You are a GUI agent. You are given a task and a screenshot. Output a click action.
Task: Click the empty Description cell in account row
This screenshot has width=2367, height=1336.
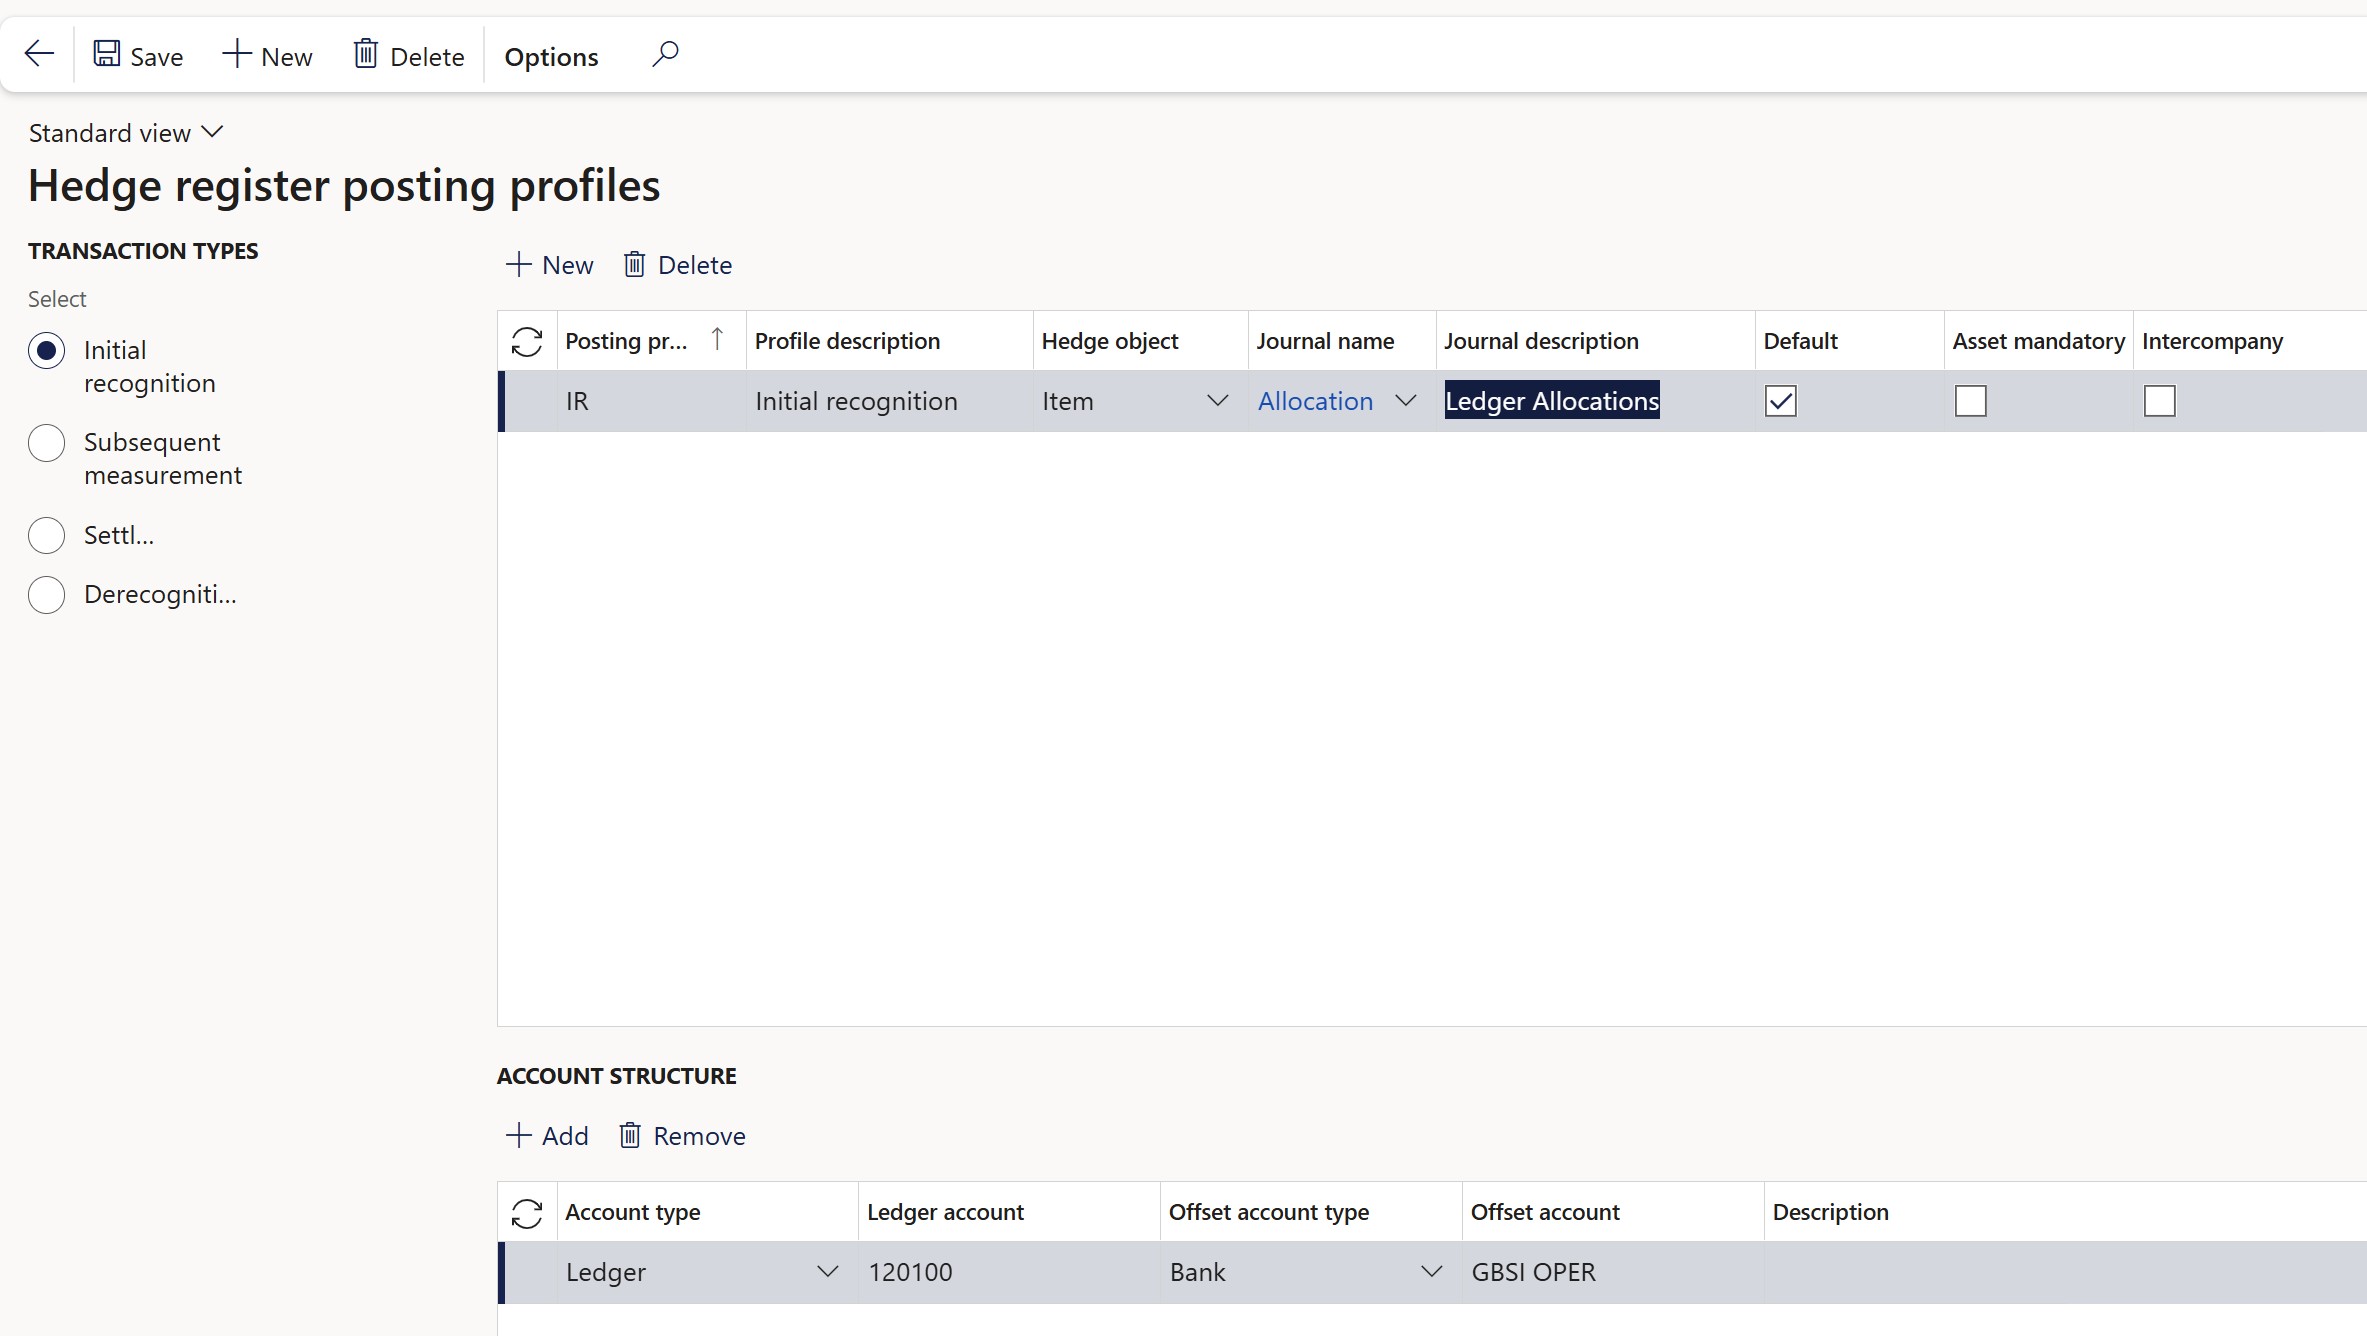coord(2065,1272)
